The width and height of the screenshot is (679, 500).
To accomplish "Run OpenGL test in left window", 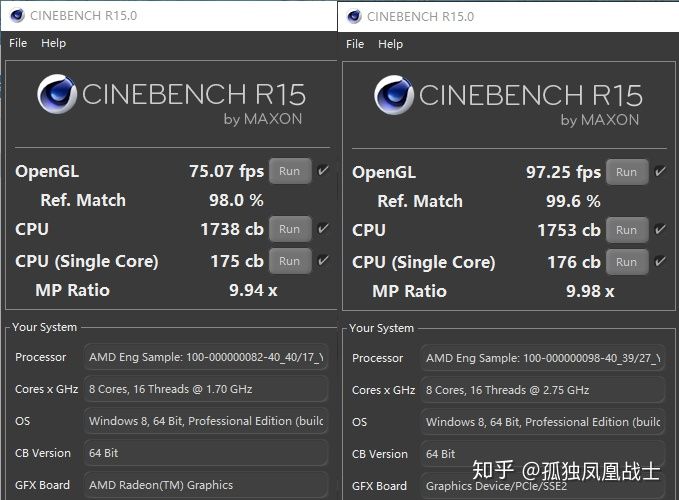I will click(x=290, y=171).
